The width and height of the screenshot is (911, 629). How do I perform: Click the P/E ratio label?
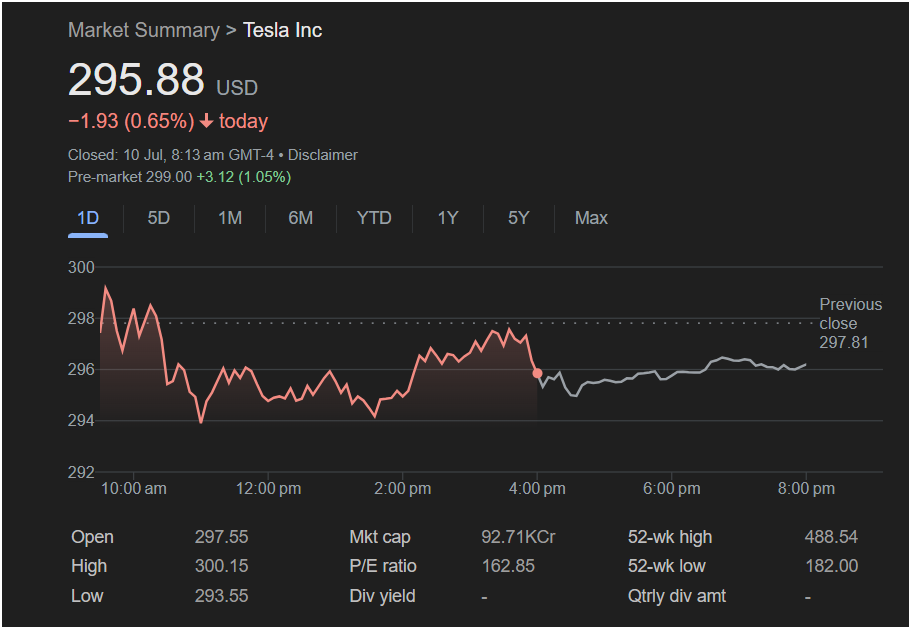[x=383, y=566]
